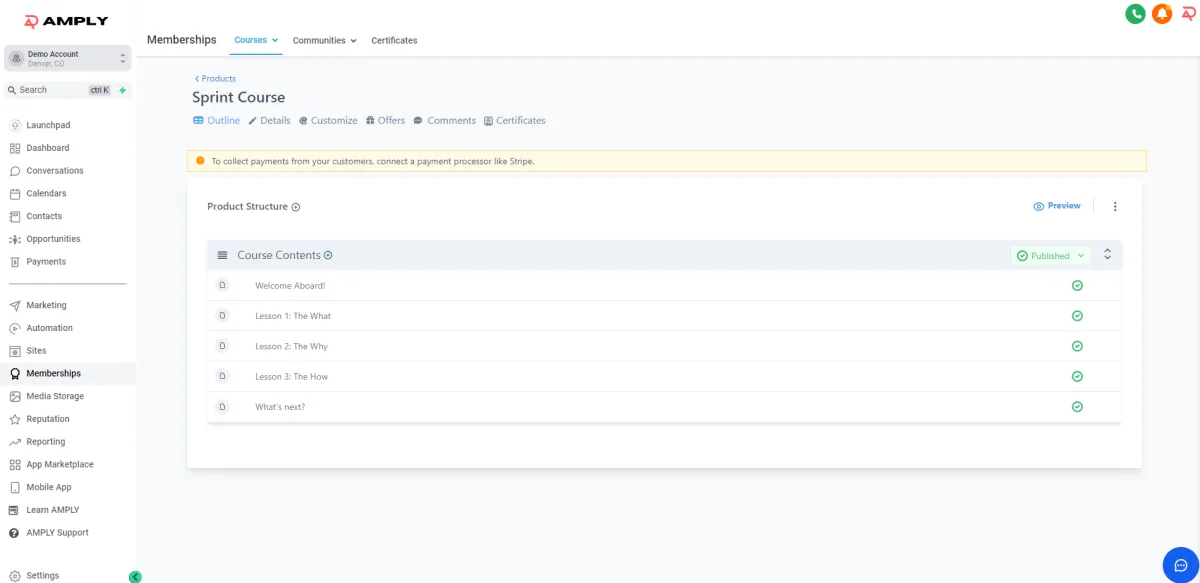
Task: Switch to the Offers tab
Action: pos(385,120)
